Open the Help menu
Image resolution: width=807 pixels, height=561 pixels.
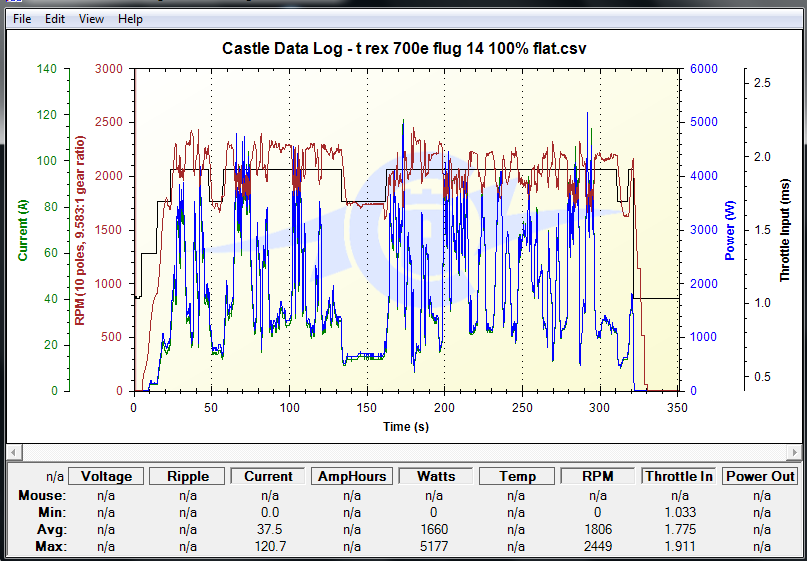pyautogui.click(x=130, y=19)
